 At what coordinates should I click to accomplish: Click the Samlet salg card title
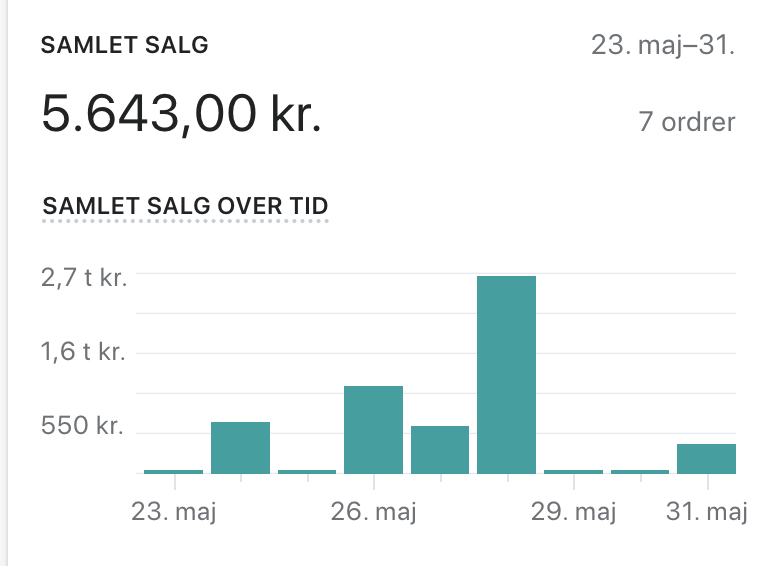point(124,45)
